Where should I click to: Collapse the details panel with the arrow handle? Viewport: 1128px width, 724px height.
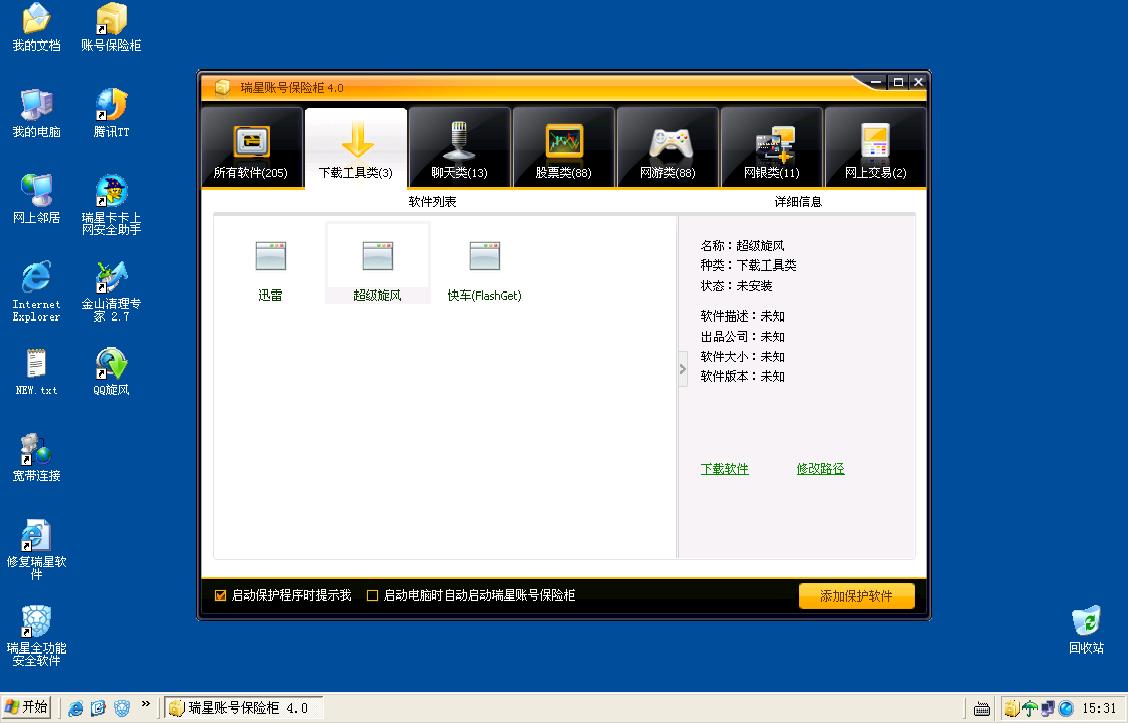point(683,369)
